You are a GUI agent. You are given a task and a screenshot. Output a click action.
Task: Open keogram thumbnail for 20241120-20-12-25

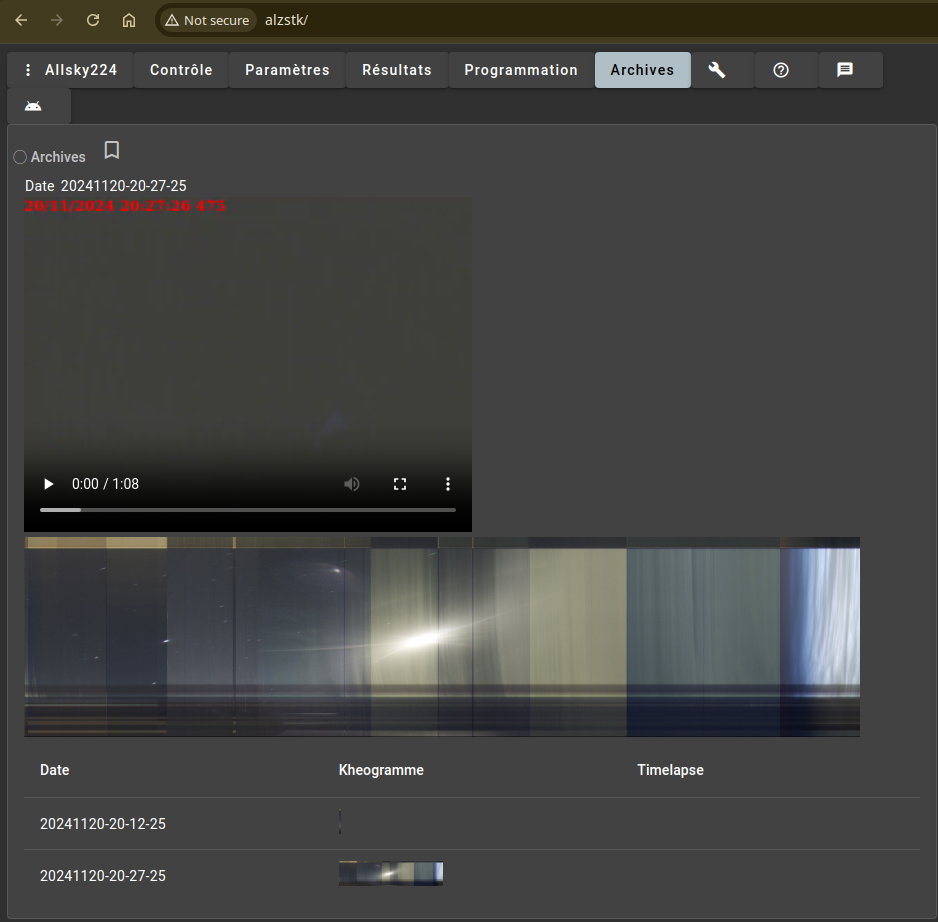point(340,821)
